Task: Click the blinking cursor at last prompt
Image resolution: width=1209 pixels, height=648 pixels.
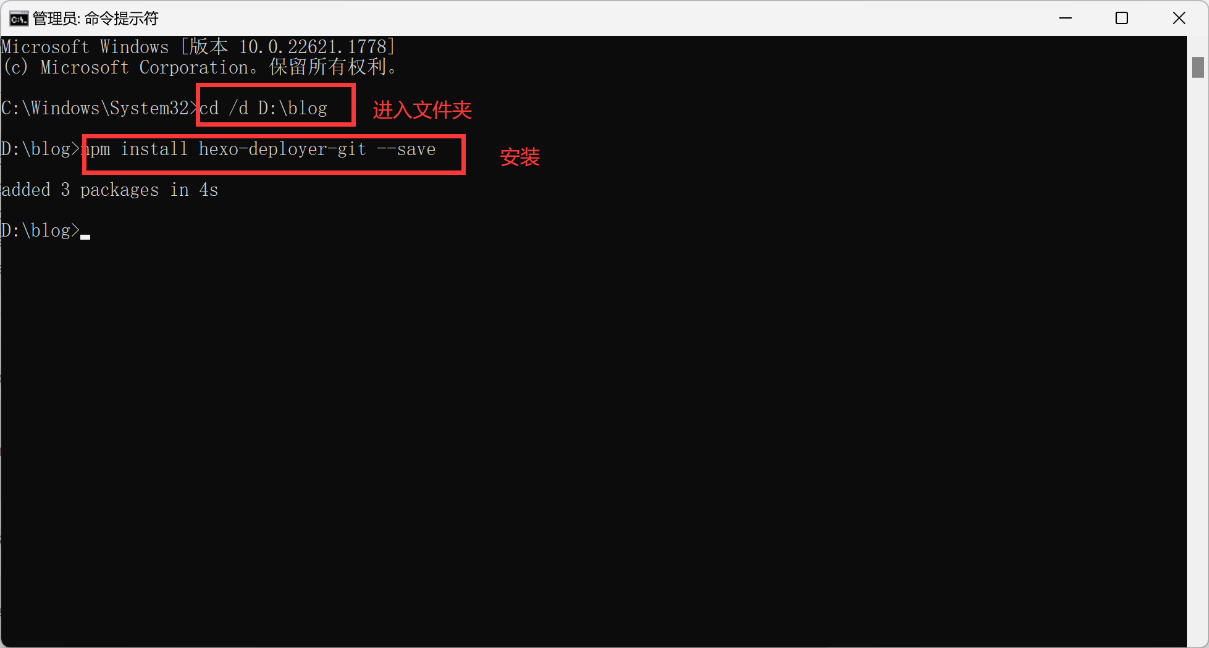Action: (x=85, y=236)
